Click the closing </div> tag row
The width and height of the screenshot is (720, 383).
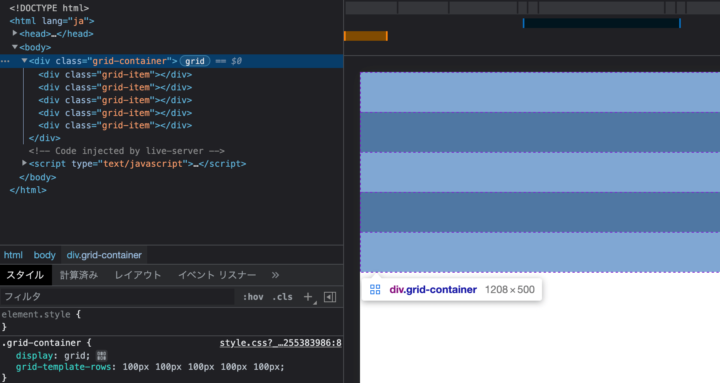tap(45, 138)
